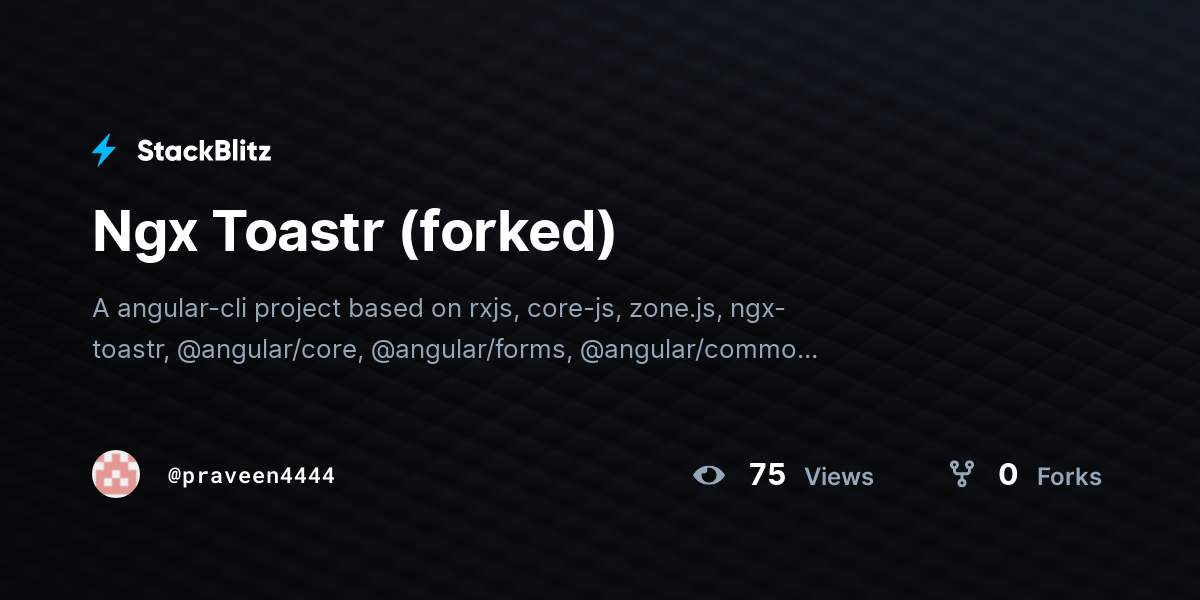
Task: Click the StackBlitz wordmark text
Action: (x=204, y=151)
